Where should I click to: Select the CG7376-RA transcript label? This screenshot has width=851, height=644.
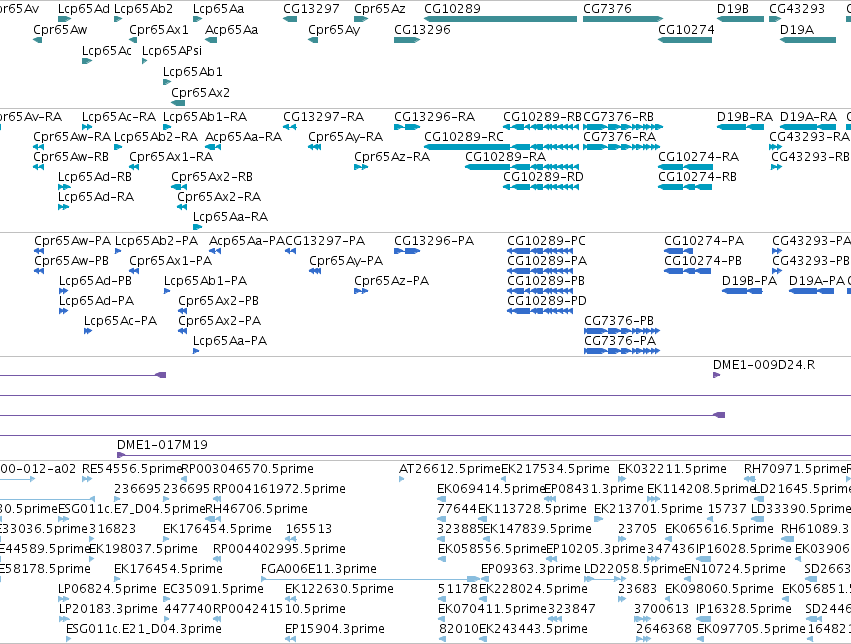pyautogui.click(x=619, y=137)
